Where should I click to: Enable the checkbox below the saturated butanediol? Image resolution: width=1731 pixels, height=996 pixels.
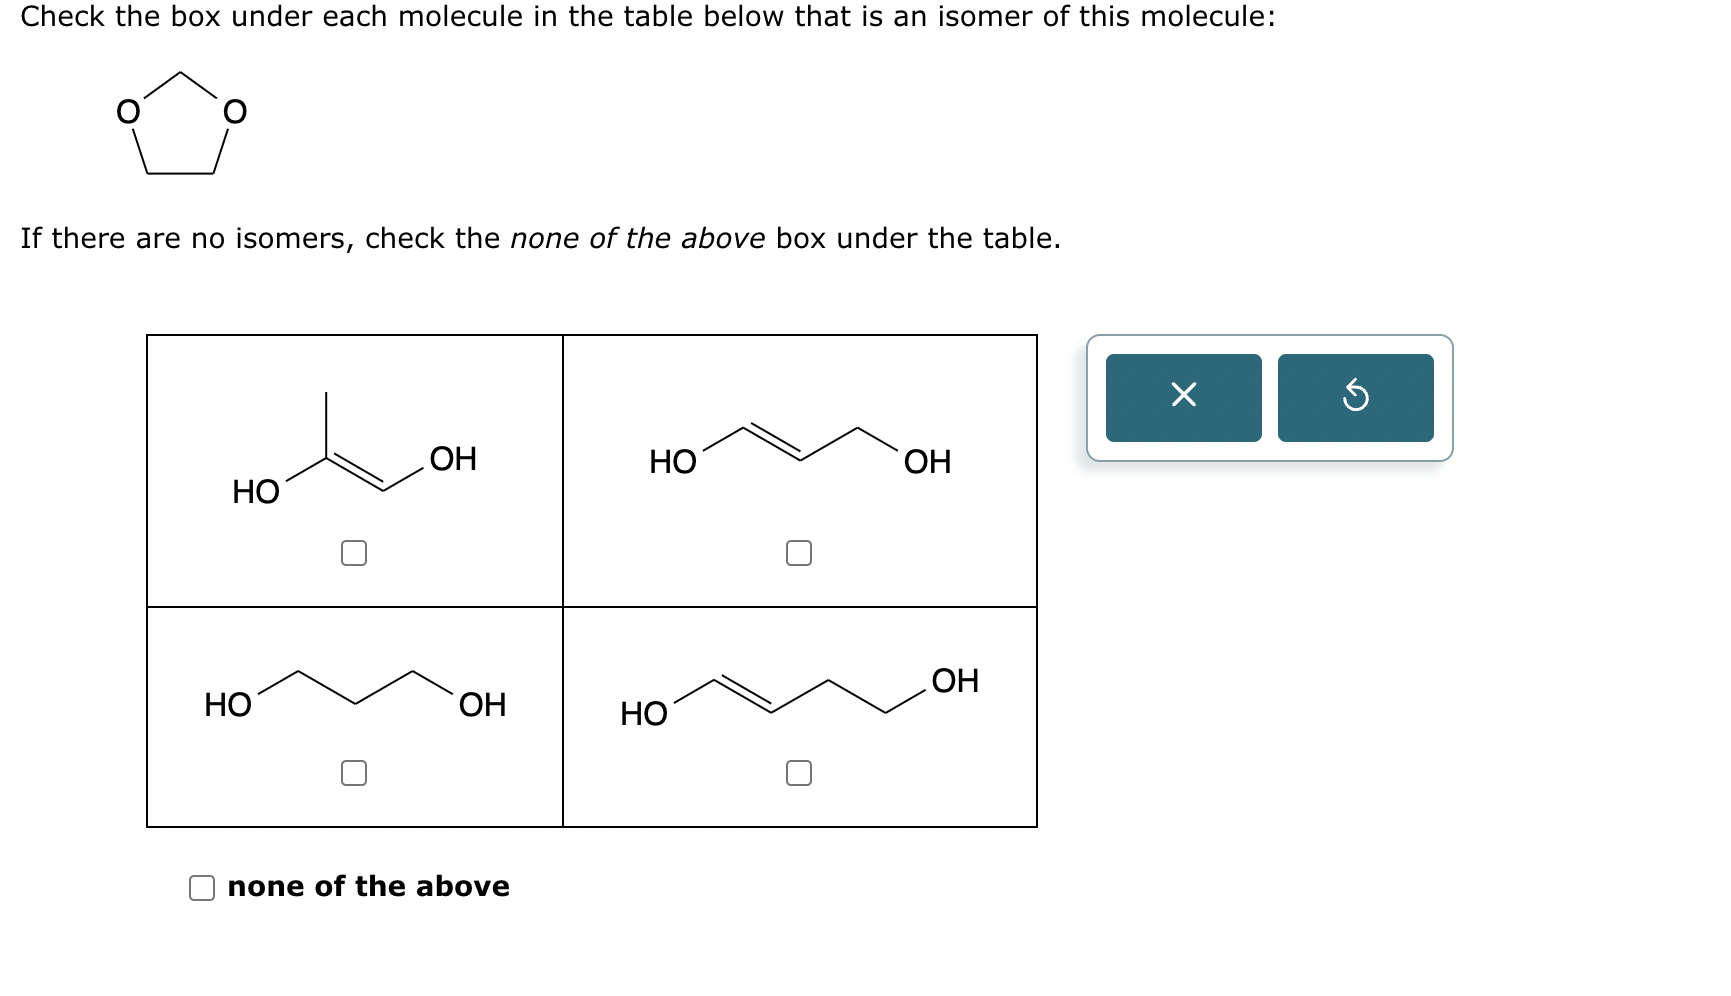coord(354,771)
